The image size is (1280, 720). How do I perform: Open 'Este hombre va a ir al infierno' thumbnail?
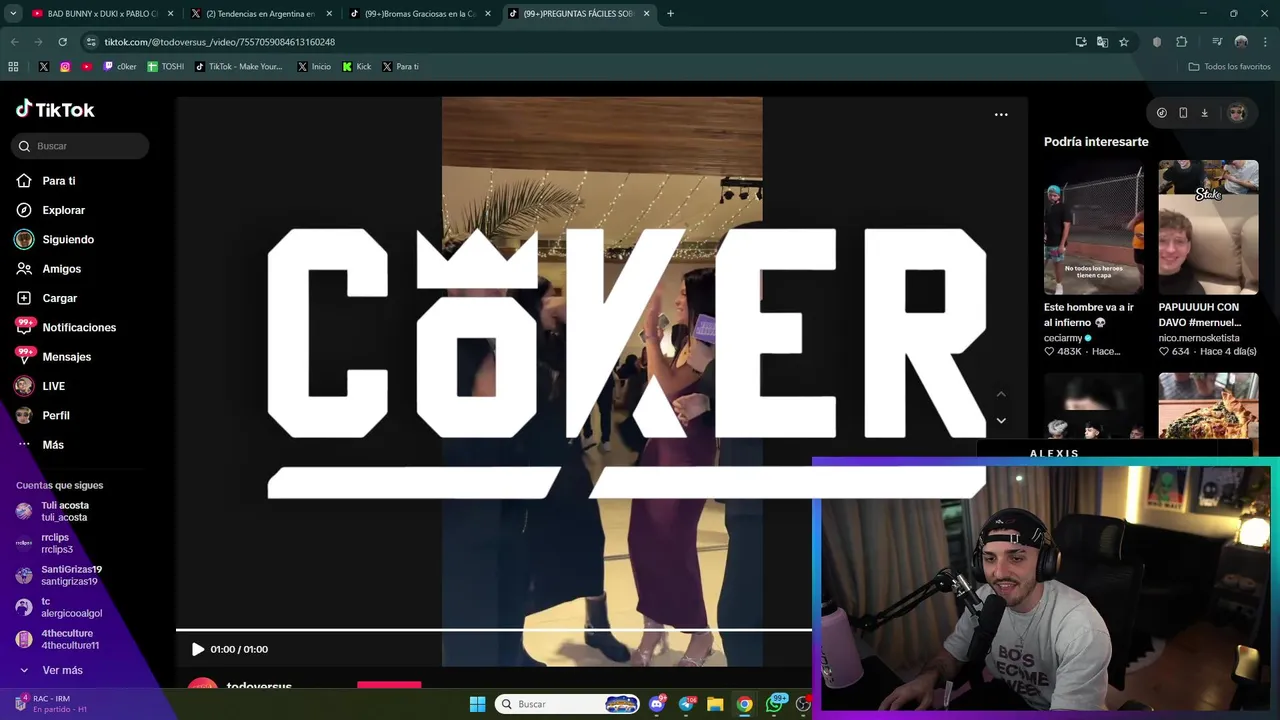(1094, 227)
